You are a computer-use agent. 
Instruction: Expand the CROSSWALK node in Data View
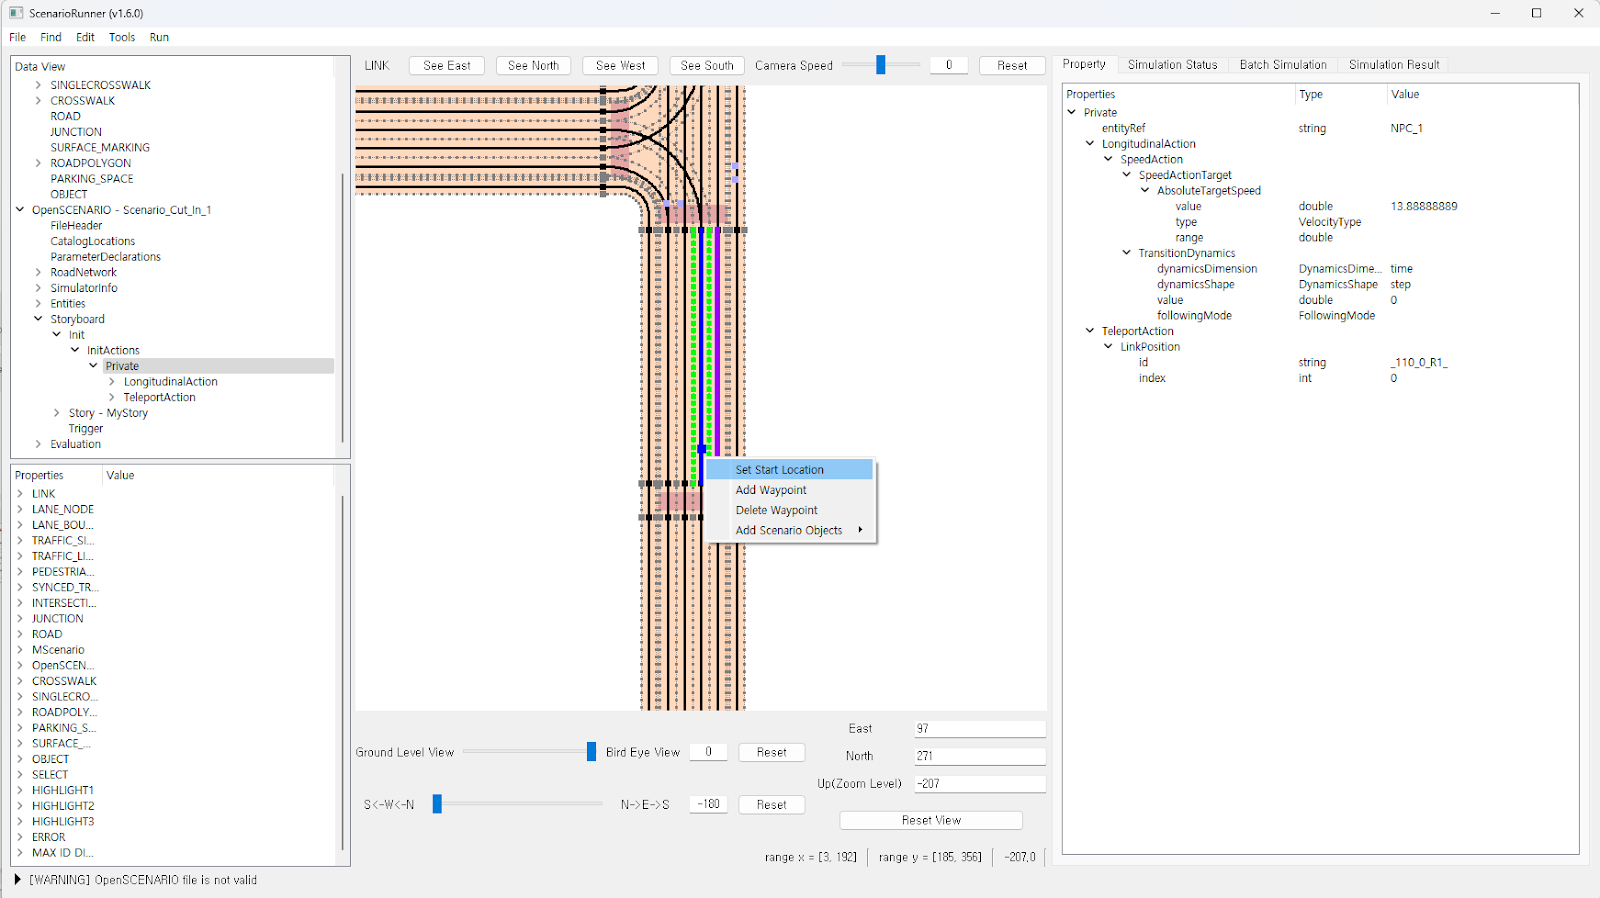click(39, 101)
